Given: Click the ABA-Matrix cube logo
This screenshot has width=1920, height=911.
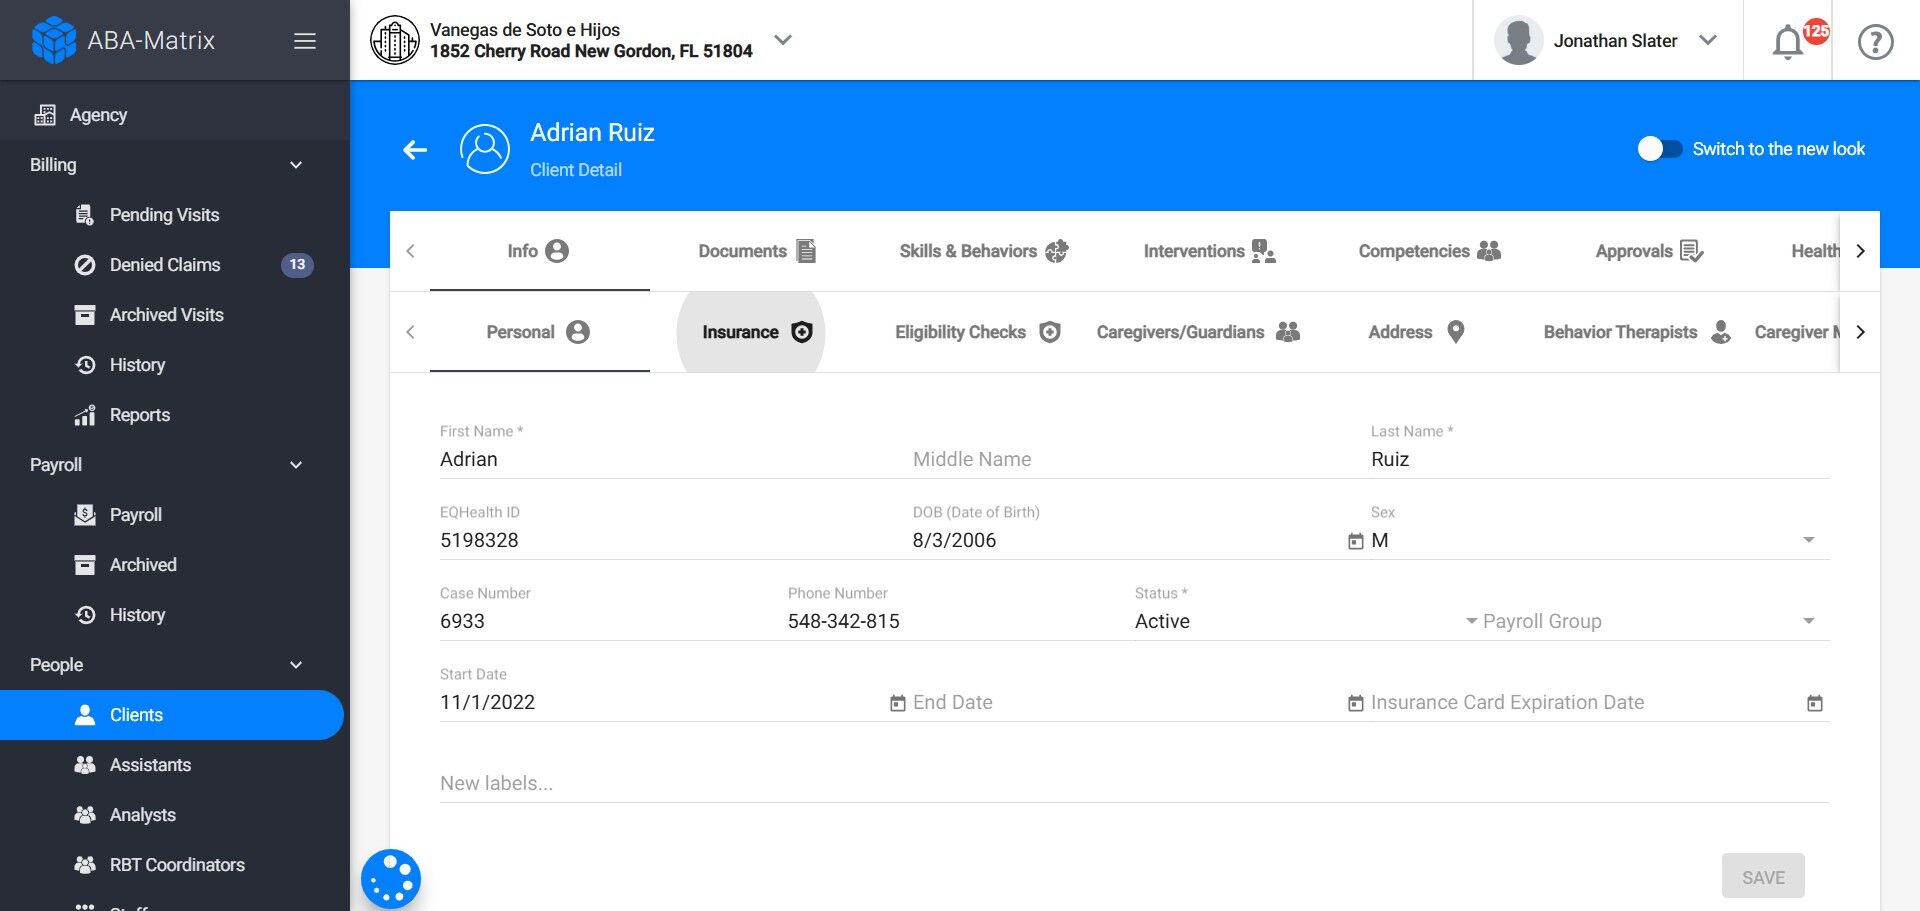Looking at the screenshot, I should tap(54, 41).
